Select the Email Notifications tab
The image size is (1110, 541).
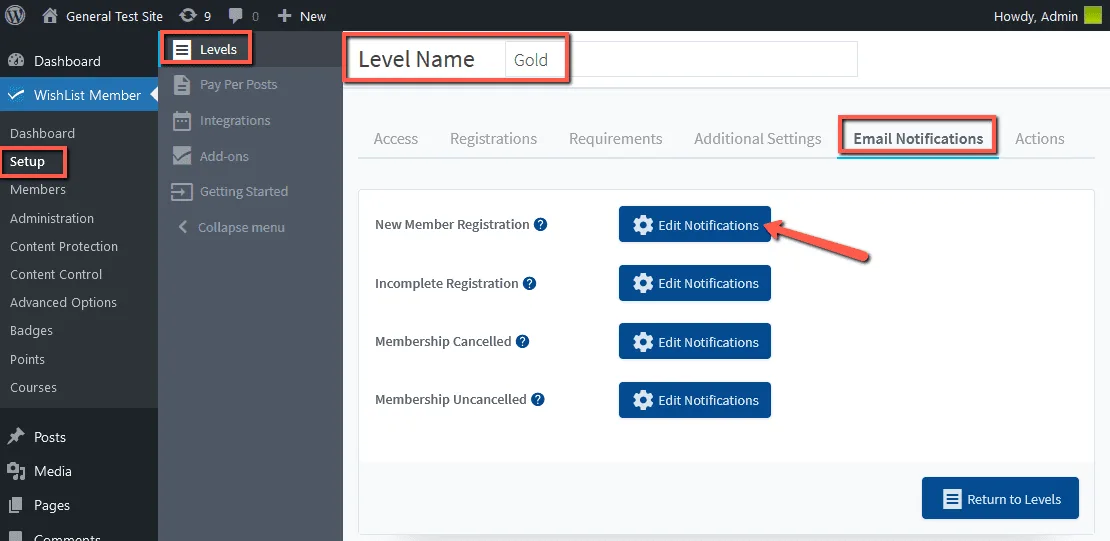coord(918,139)
